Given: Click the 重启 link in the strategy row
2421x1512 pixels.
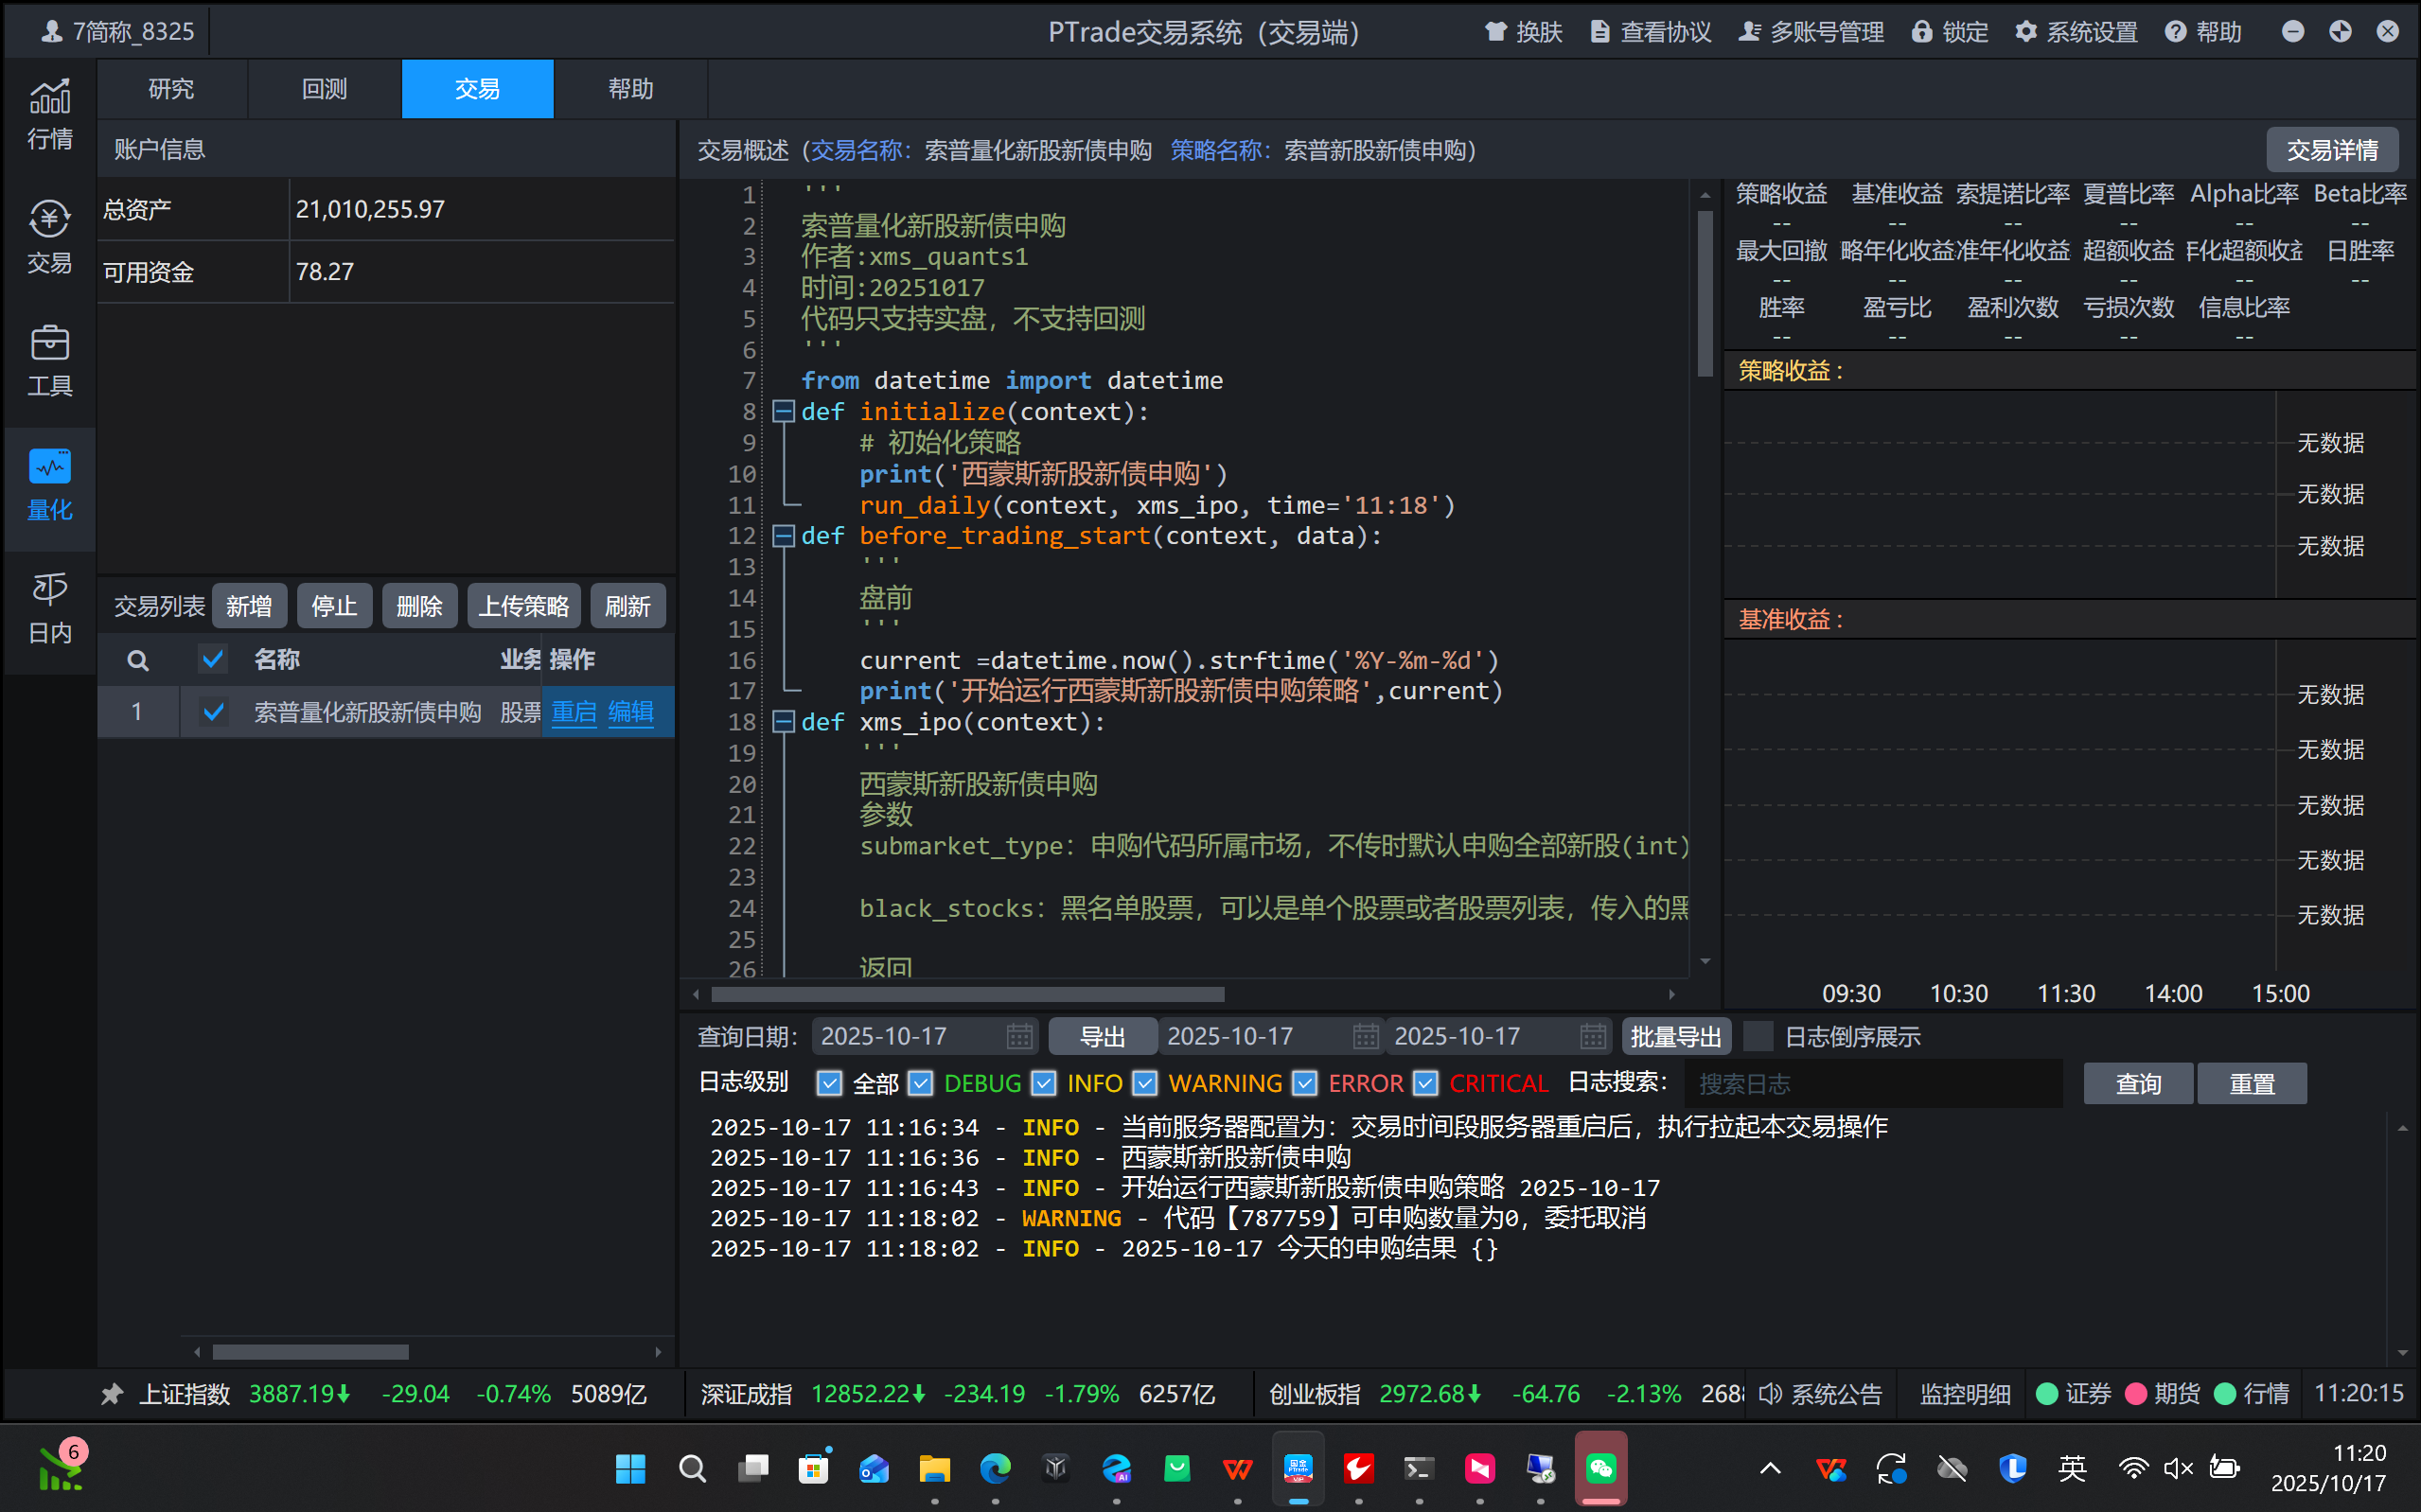Looking at the screenshot, I should [574, 712].
